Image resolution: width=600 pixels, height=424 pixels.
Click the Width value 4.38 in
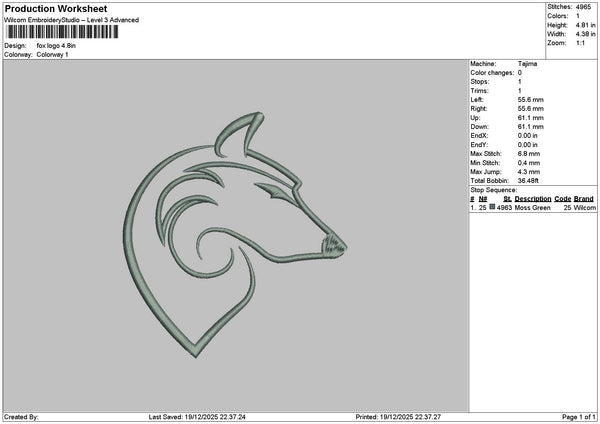(x=585, y=34)
